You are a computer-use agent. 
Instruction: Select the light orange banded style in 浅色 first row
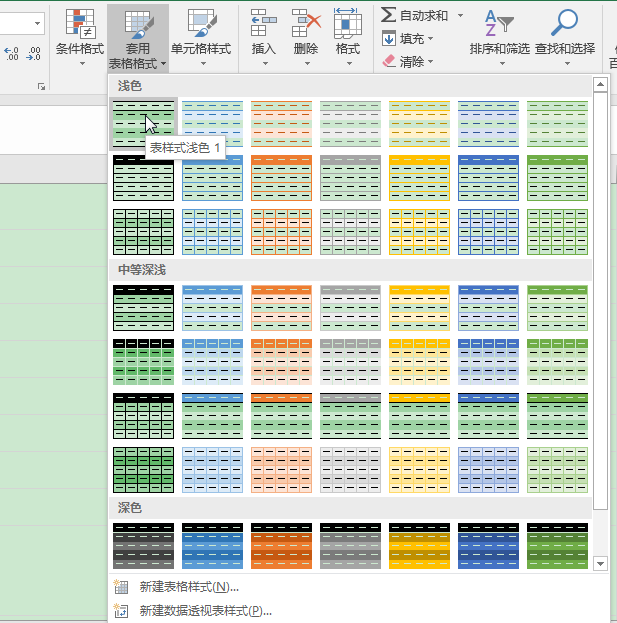pos(281,124)
